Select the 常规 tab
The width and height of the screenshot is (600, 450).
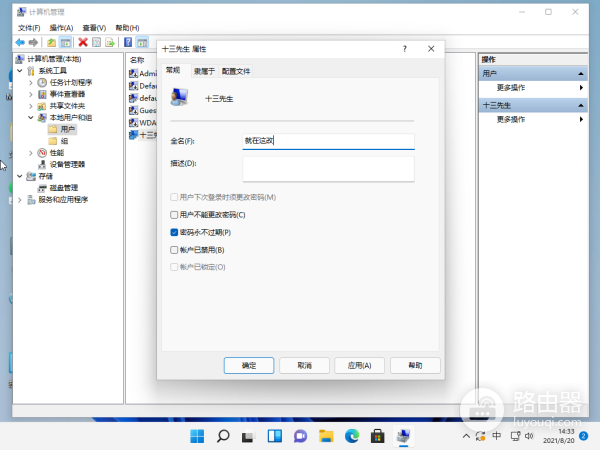[x=173, y=70]
